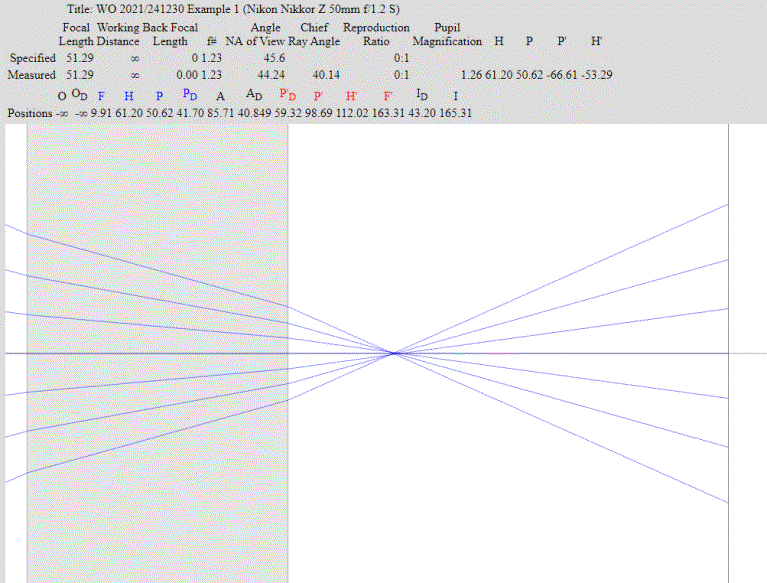
Task: Select the Measured reproduction ratio 0:1
Action: point(402,75)
